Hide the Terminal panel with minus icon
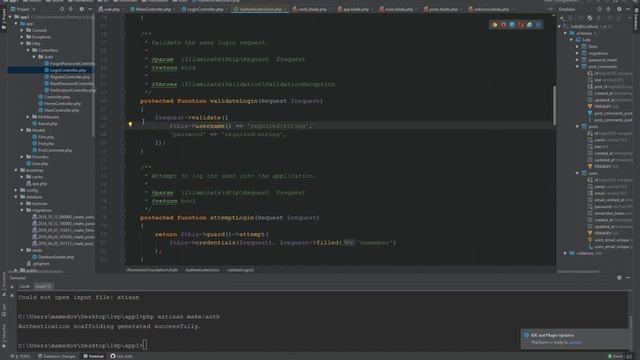 [628, 278]
